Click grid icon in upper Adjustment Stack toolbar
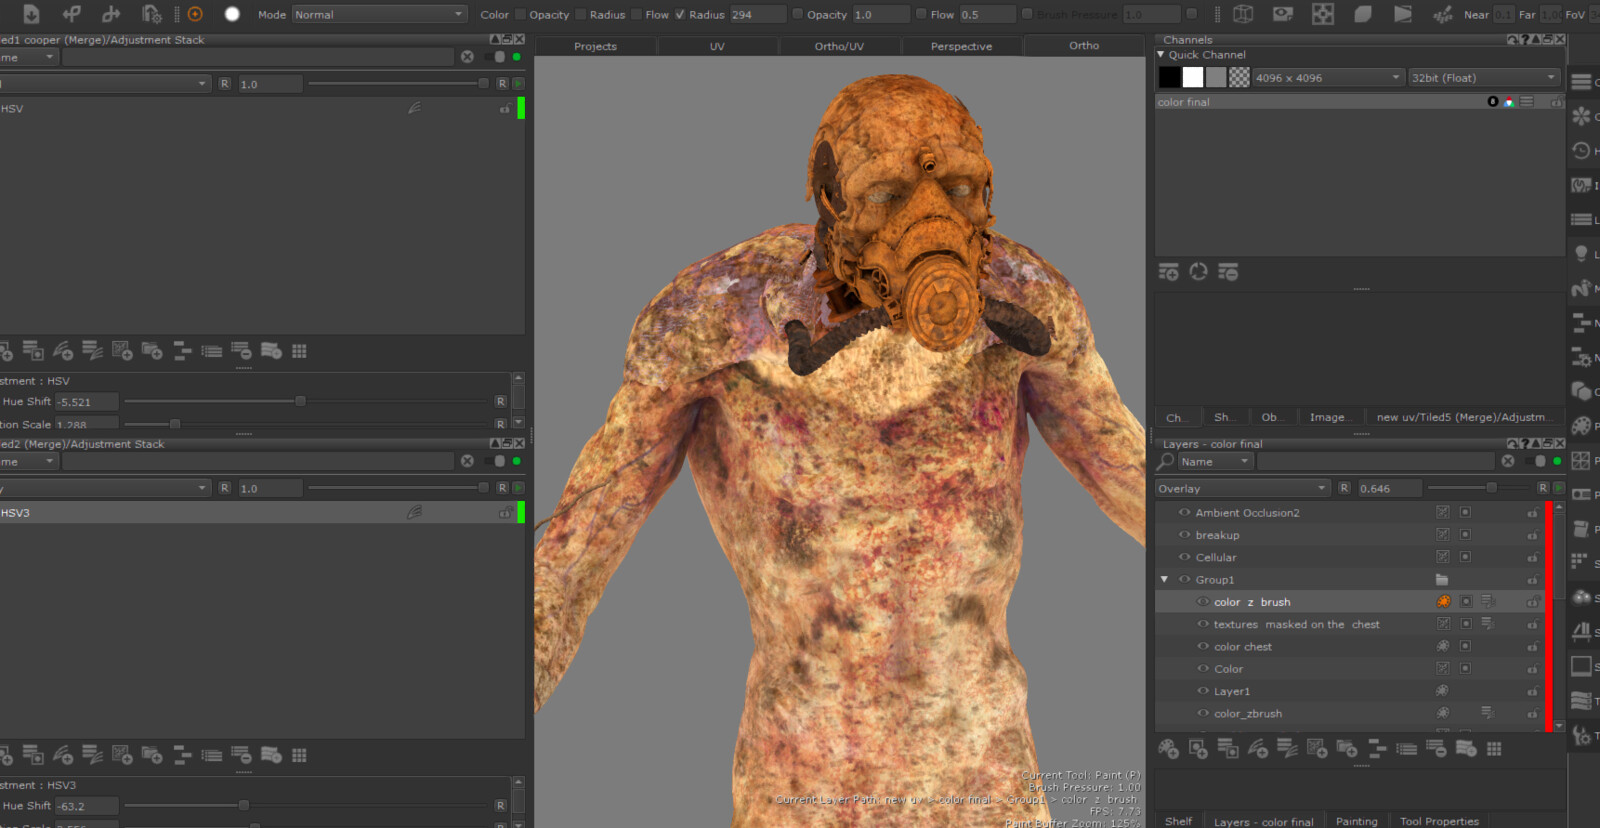The height and width of the screenshot is (828, 1600). (299, 351)
